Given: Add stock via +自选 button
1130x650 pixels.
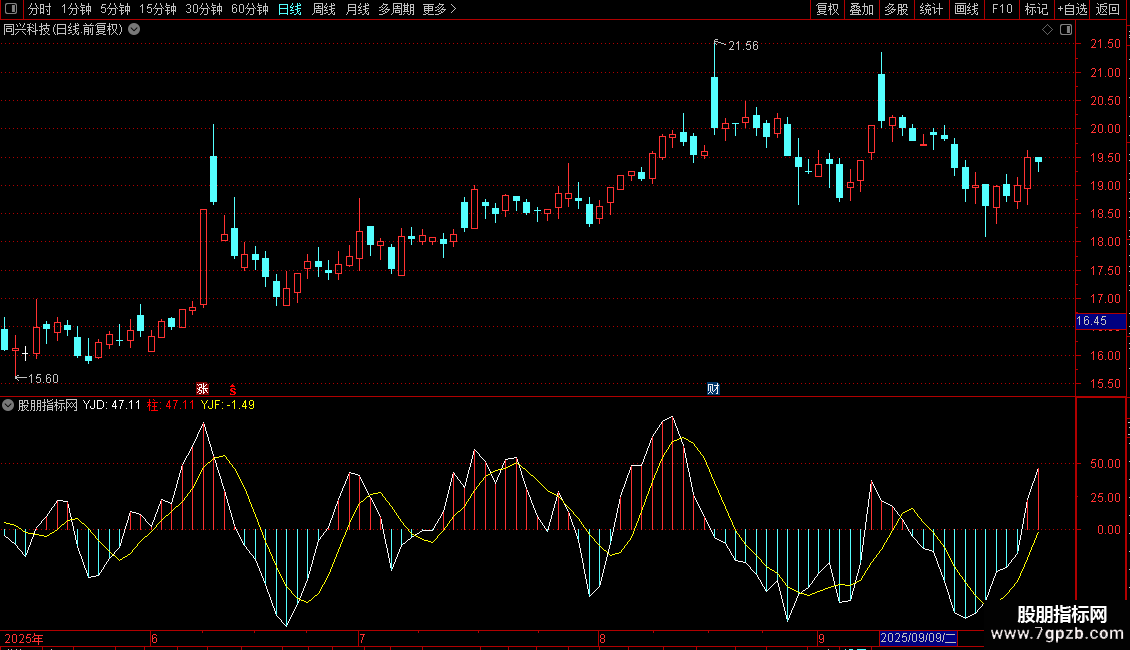Looking at the screenshot, I should coord(1071,9).
